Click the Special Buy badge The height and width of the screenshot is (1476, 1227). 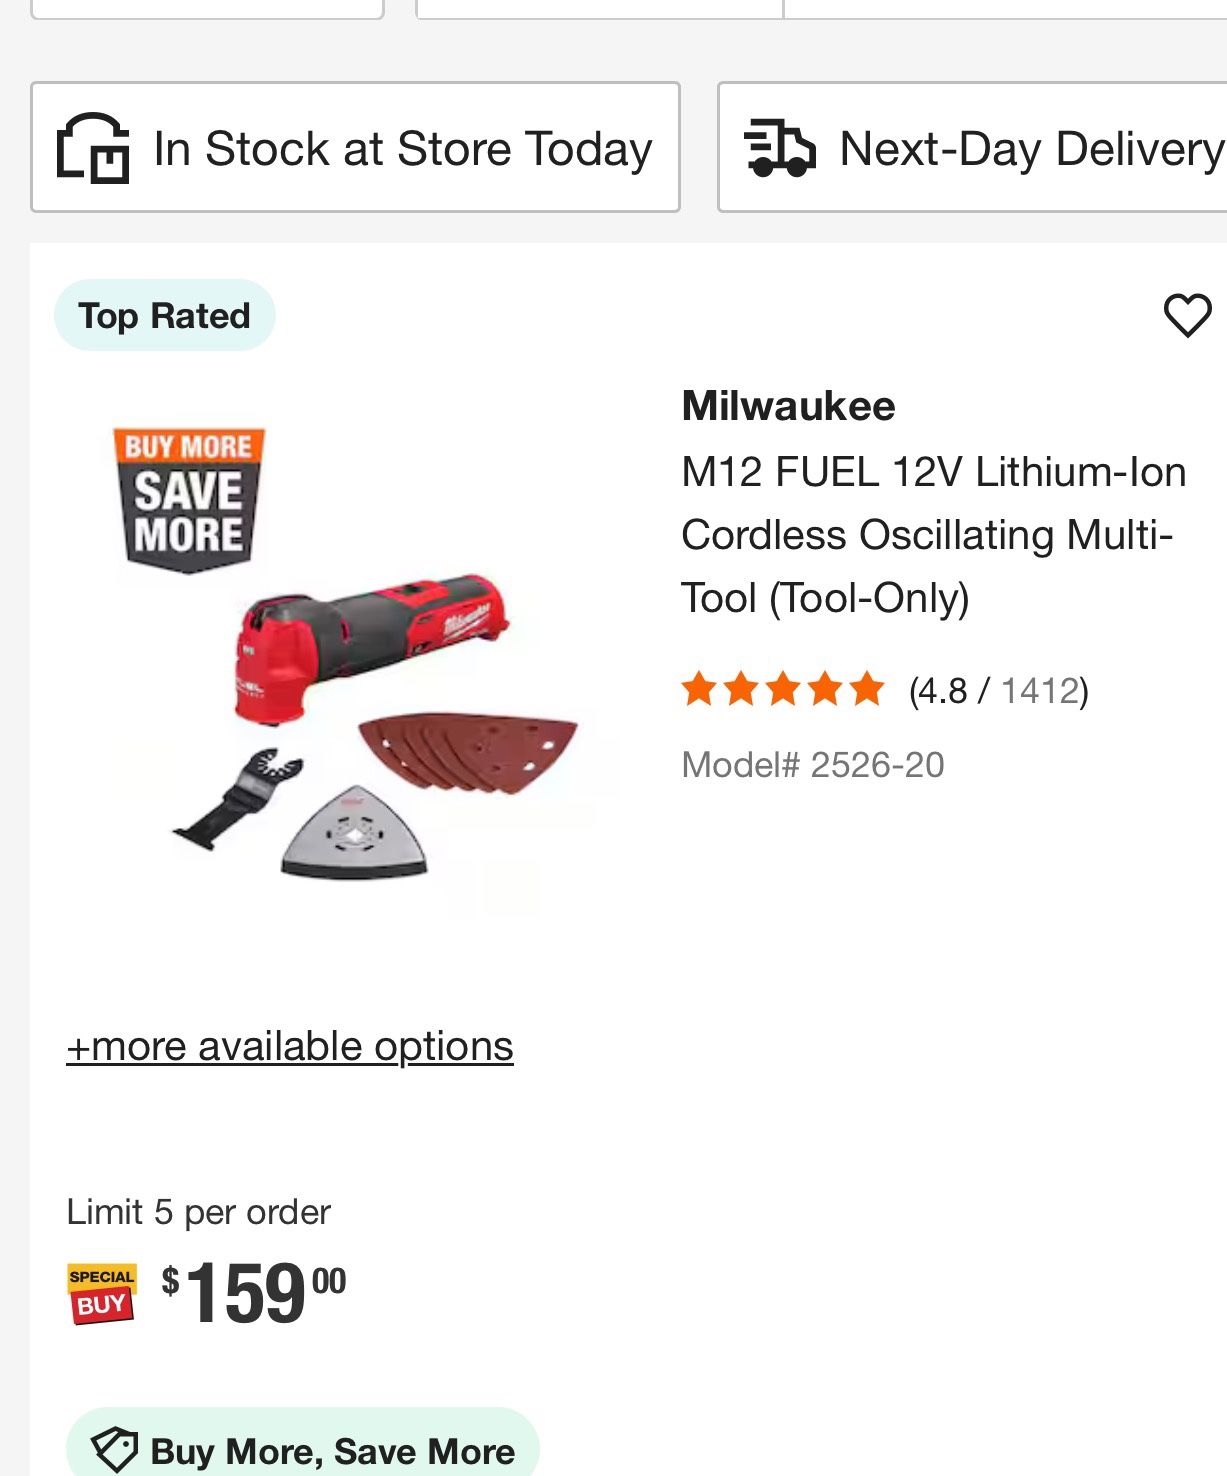[101, 1294]
